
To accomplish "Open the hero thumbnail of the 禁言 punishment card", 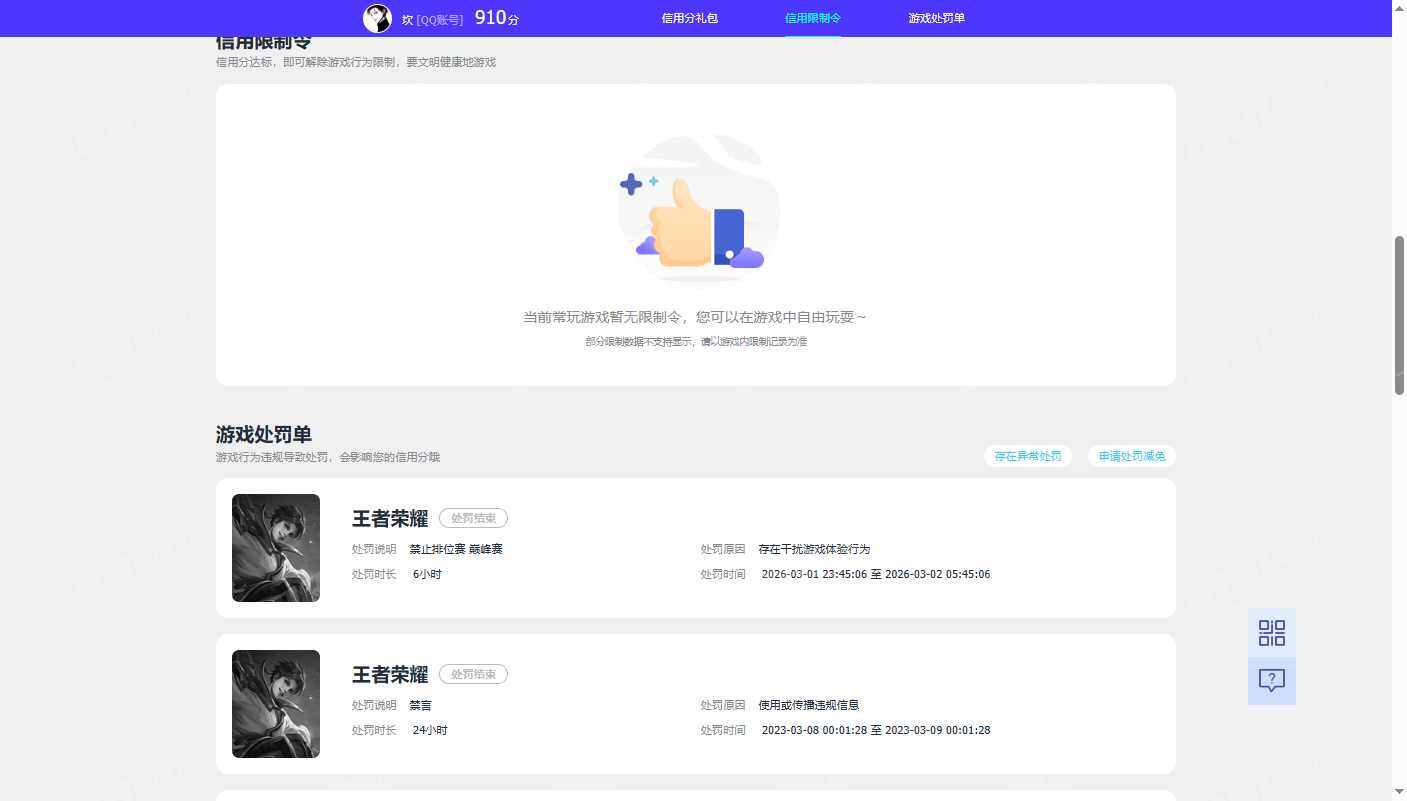I will click(x=276, y=704).
